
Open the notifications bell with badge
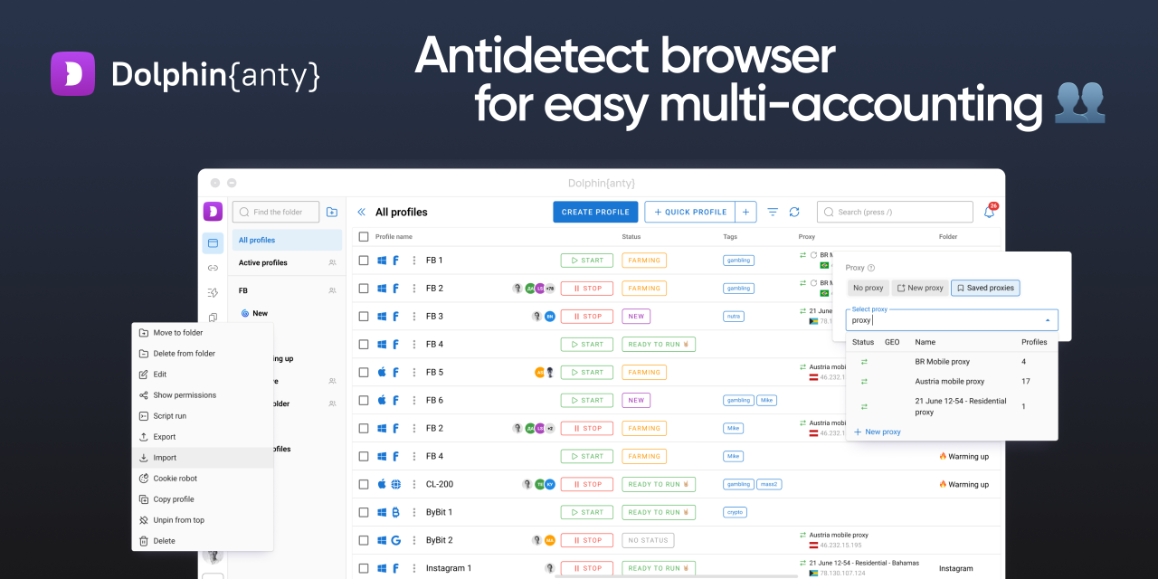[990, 212]
